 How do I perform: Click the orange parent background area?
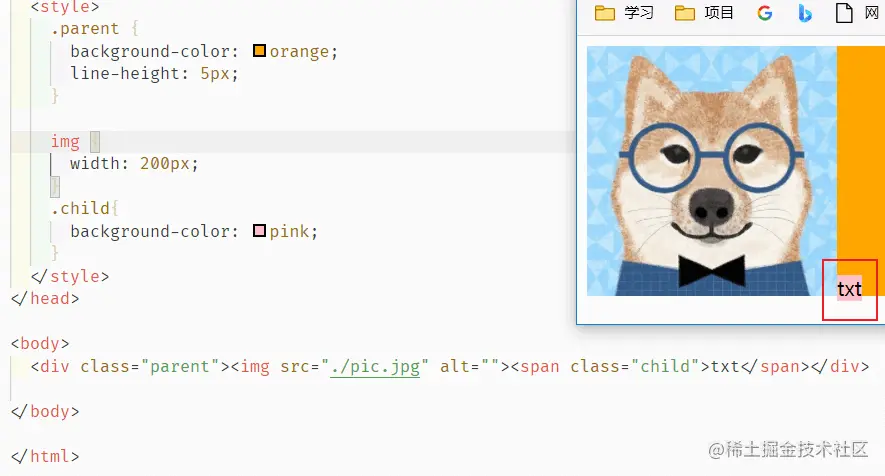click(861, 152)
